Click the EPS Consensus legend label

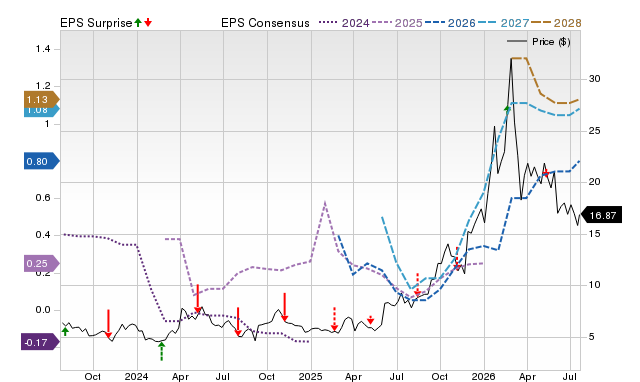(265, 23)
